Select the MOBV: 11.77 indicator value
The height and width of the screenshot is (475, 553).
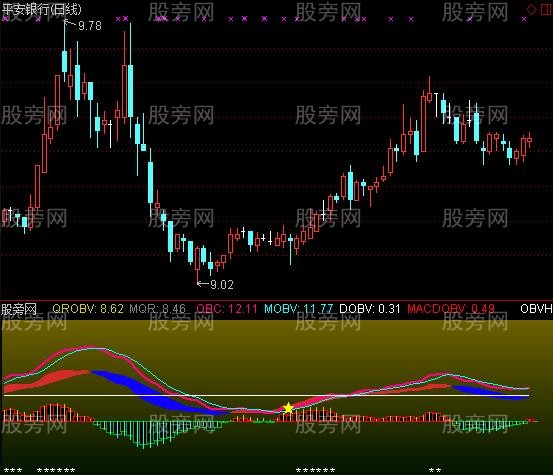299,309
